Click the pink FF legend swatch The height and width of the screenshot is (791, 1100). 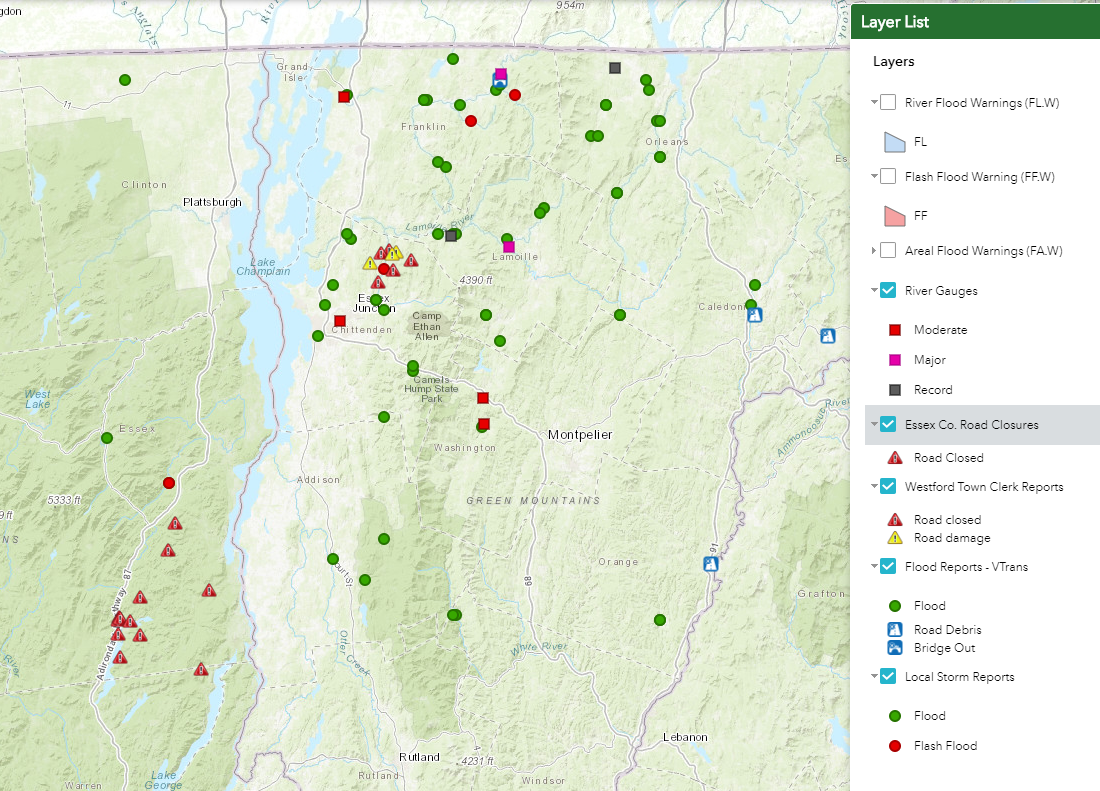(x=895, y=215)
